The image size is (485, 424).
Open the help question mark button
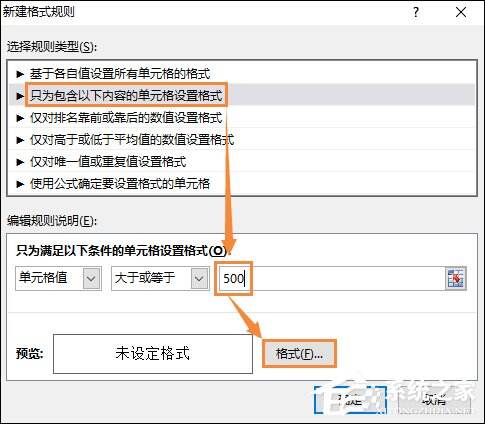(x=416, y=13)
